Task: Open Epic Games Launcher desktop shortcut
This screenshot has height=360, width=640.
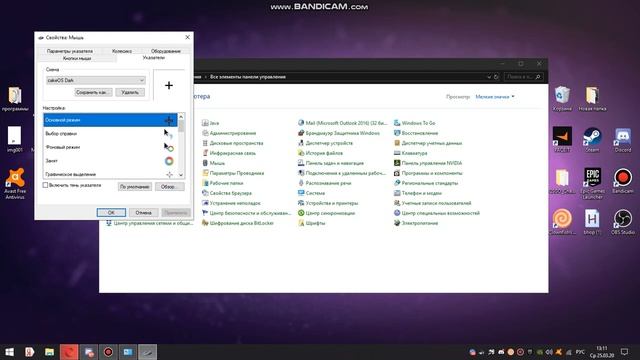Action: pos(592,184)
